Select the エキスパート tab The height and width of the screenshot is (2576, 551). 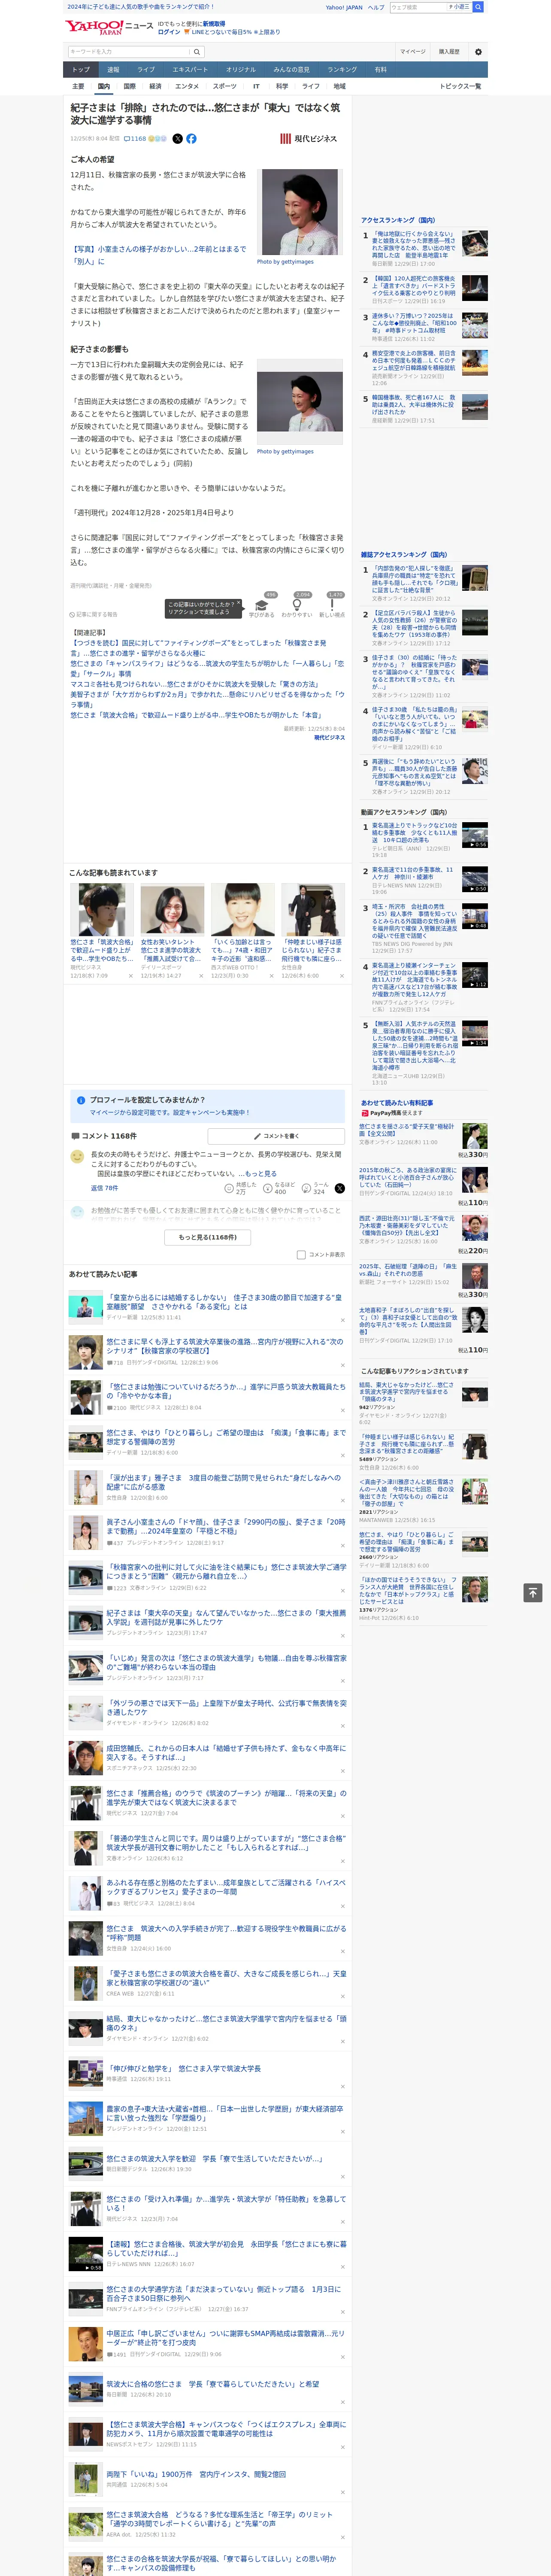coord(190,69)
